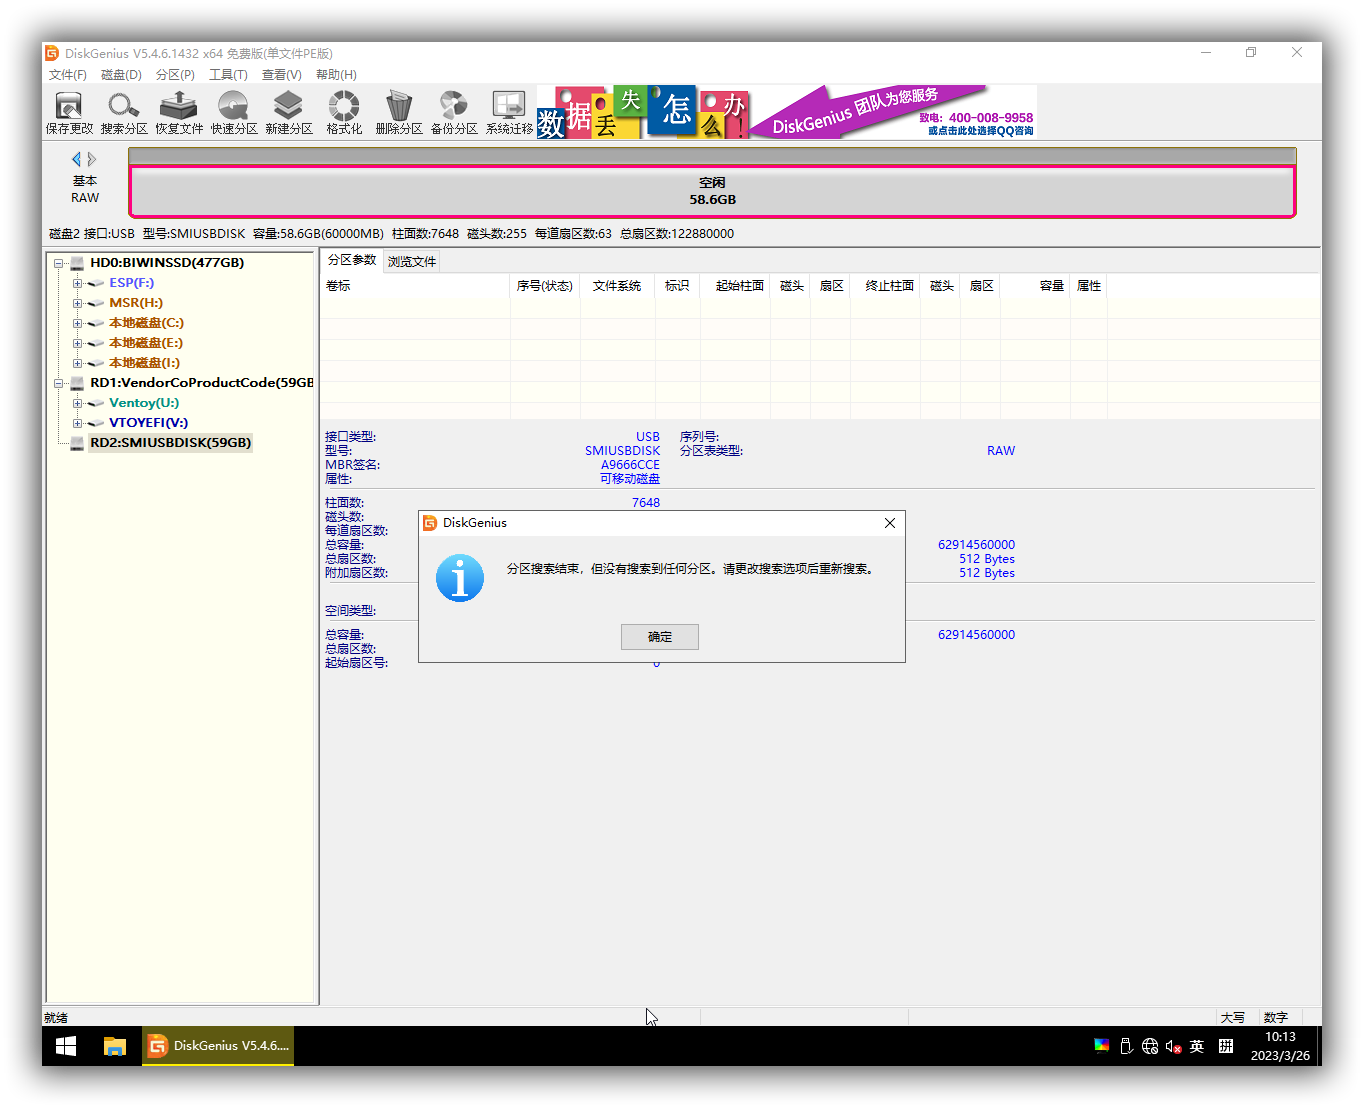
Task: Click the blue RAW partition table value
Action: point(1001,451)
